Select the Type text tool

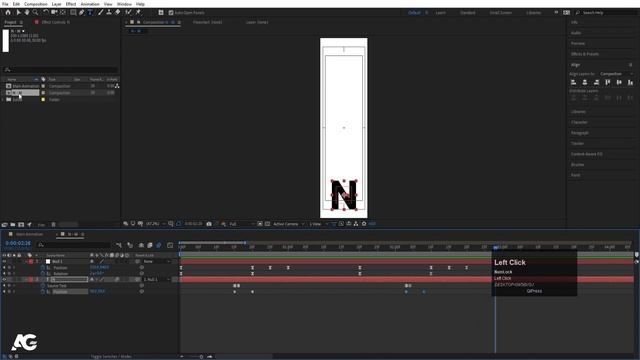coord(90,13)
